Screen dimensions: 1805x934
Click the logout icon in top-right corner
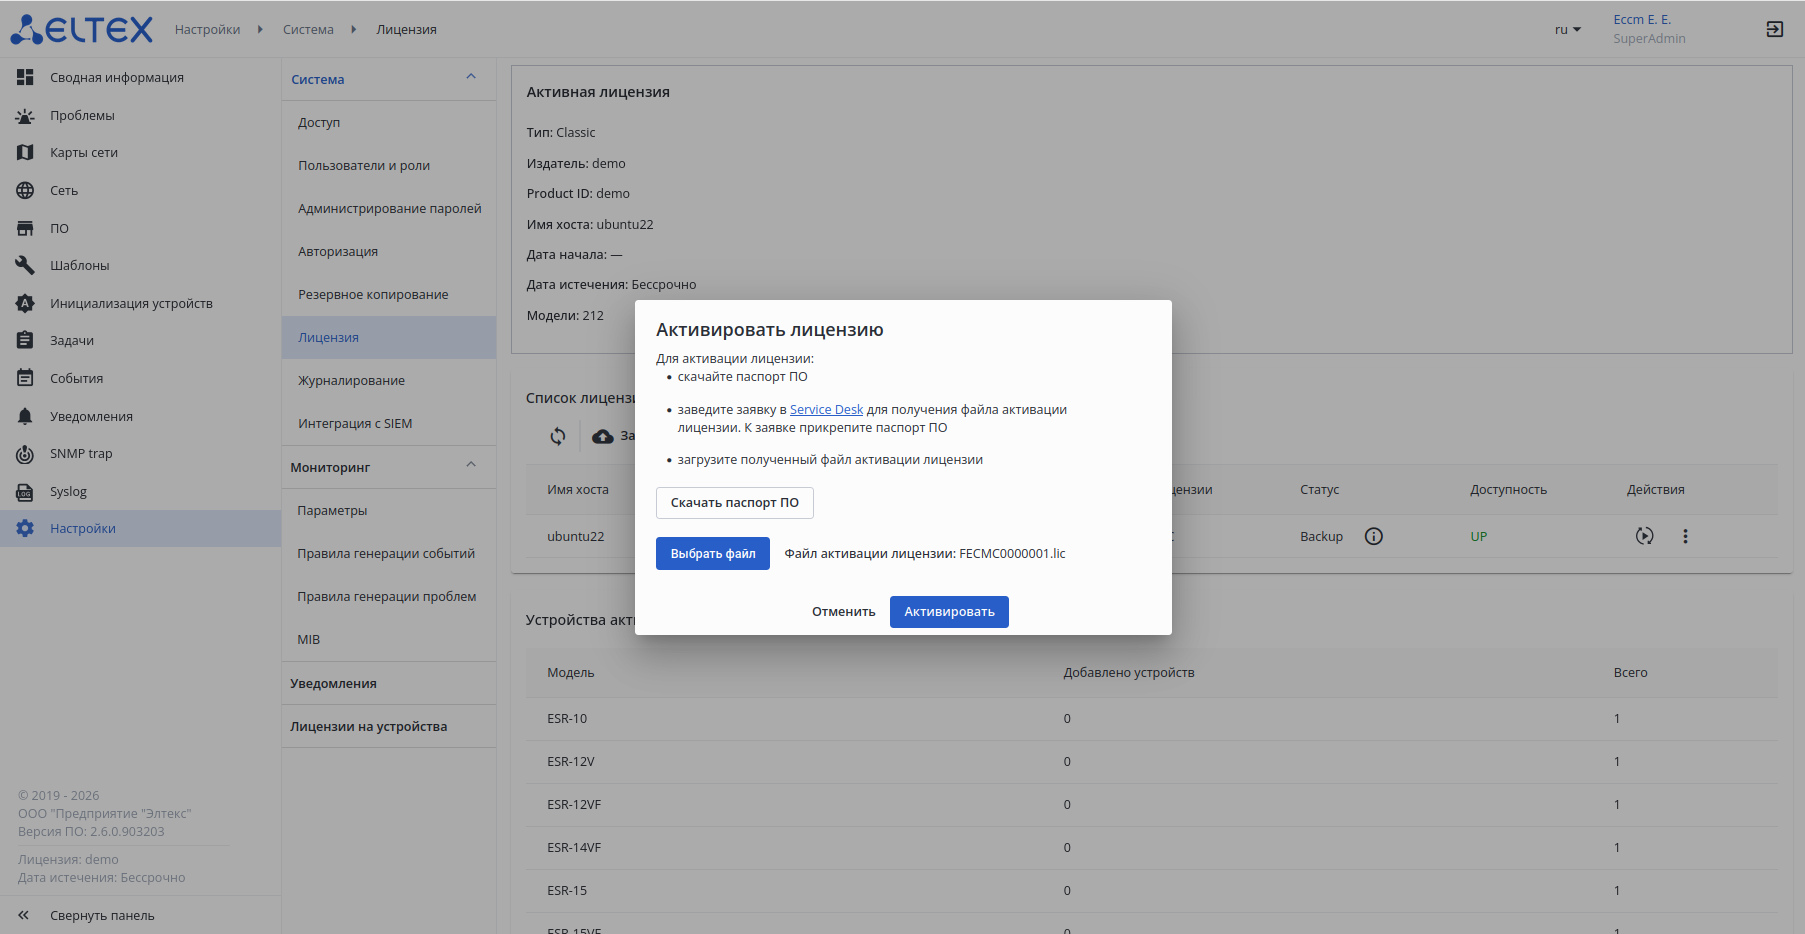pyautogui.click(x=1774, y=29)
